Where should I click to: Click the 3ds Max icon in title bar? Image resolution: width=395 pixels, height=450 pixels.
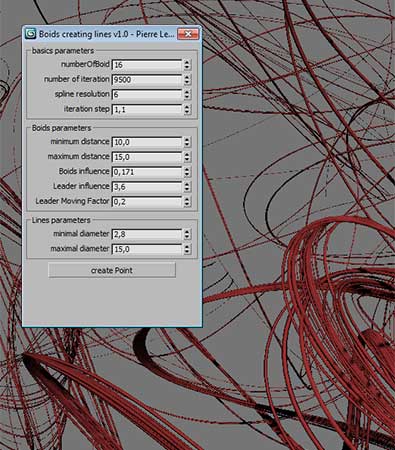coord(31,34)
